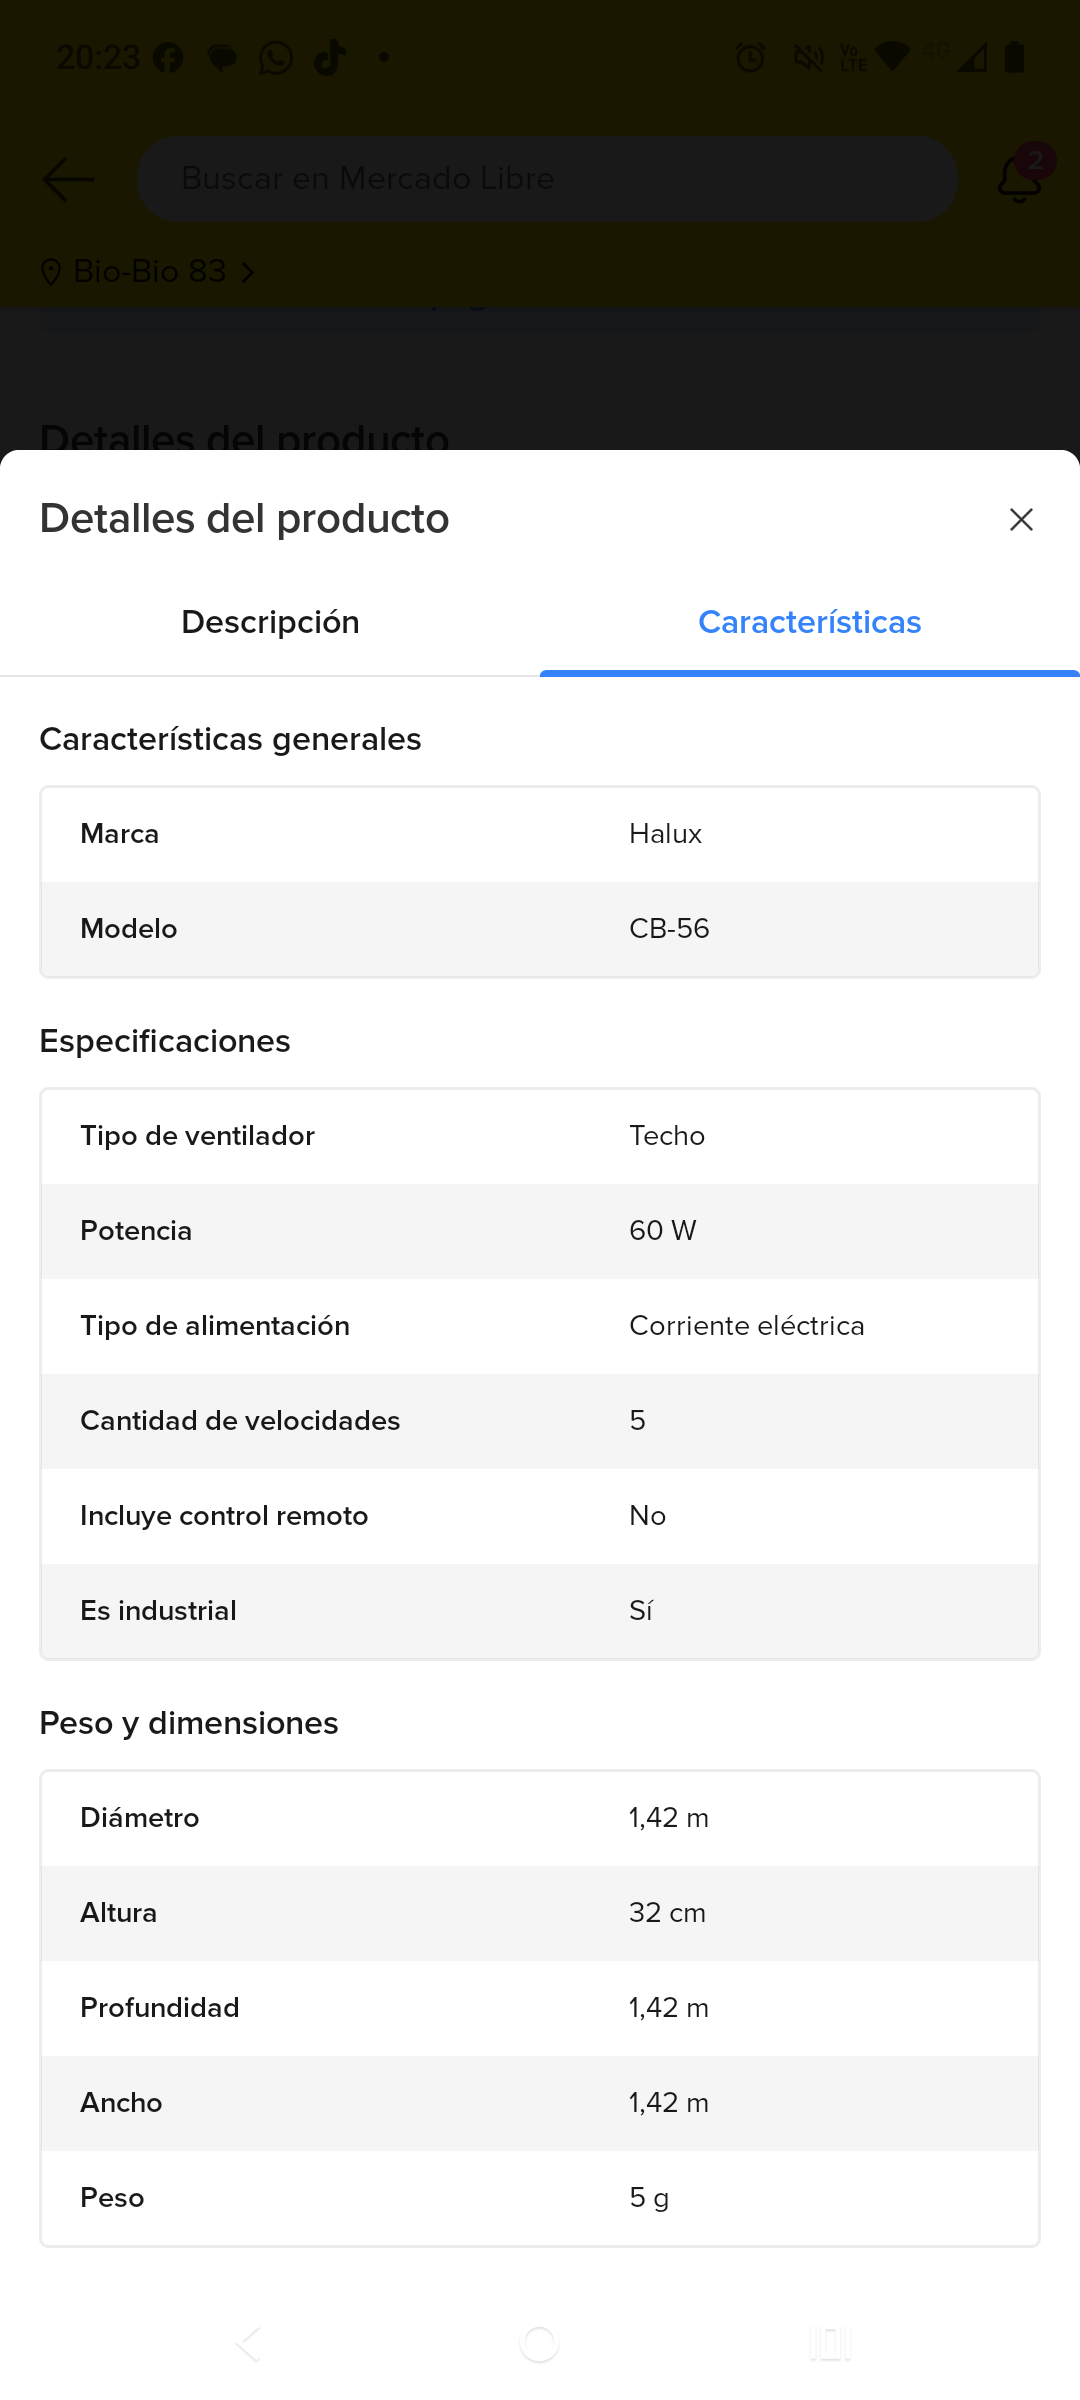Tap the Modelo row showing CB-56

pyautogui.click(x=540, y=929)
